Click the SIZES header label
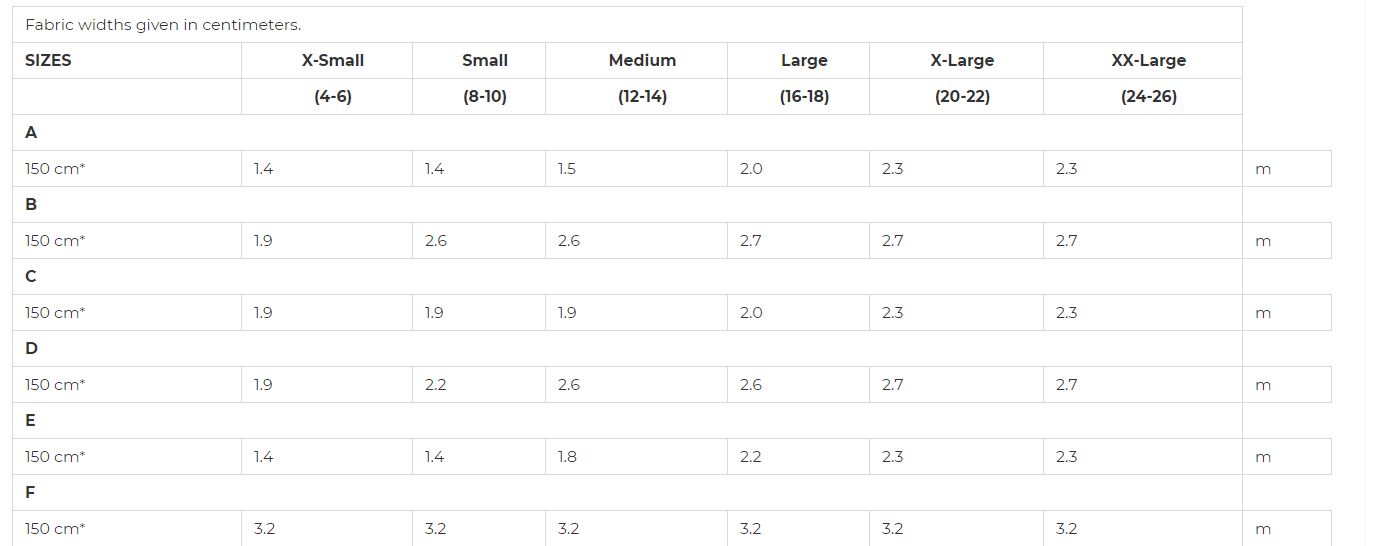1379x546 pixels. (x=48, y=60)
